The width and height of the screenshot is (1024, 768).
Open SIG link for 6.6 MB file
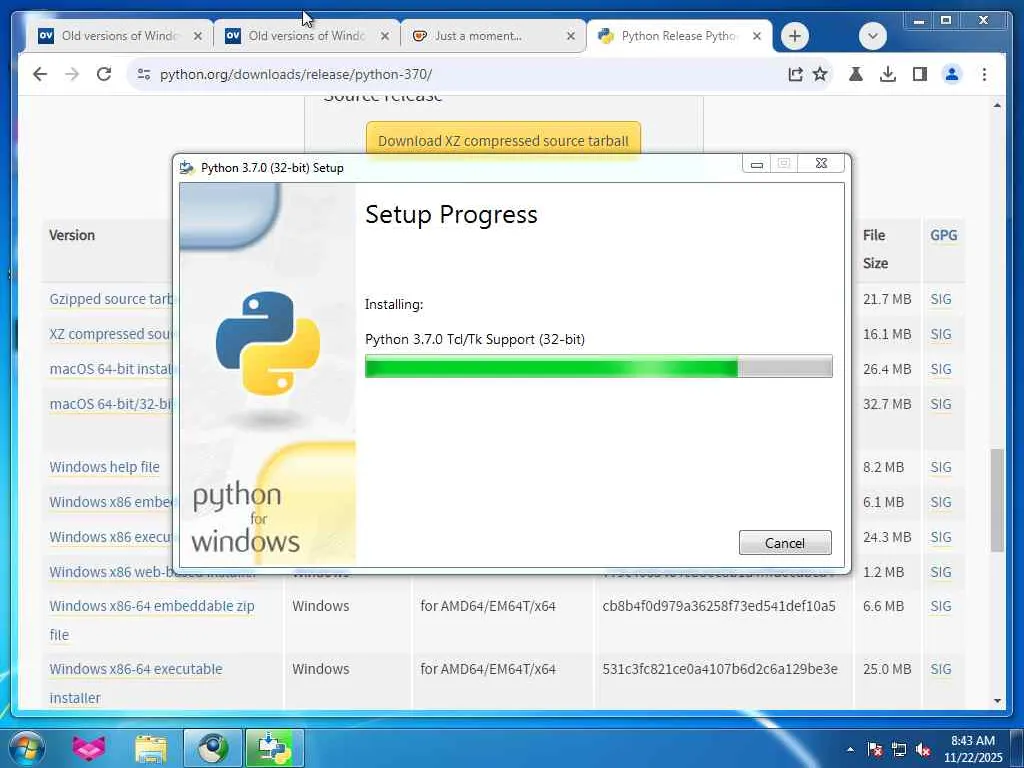pos(940,606)
